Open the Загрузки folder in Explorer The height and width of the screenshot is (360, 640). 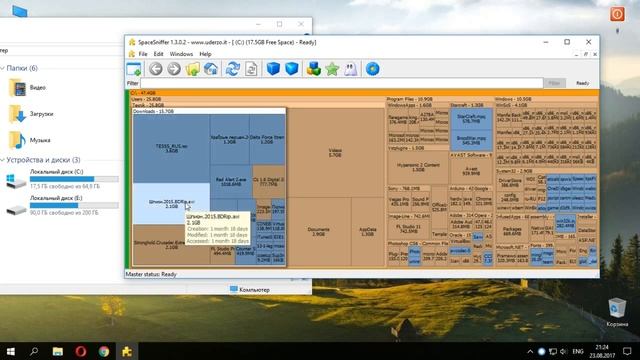31,114
